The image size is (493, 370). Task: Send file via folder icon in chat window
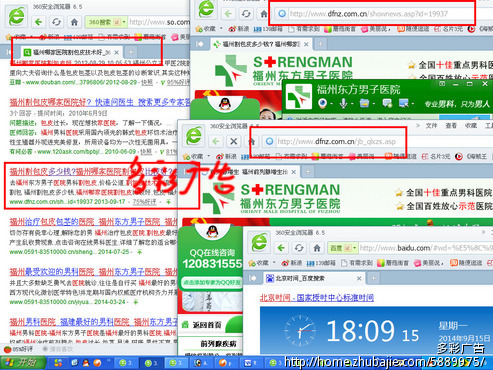364,104
